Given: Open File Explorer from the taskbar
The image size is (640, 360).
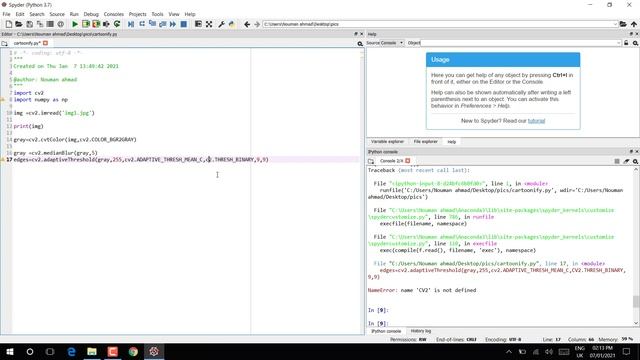Looking at the screenshot, I should [92, 351].
